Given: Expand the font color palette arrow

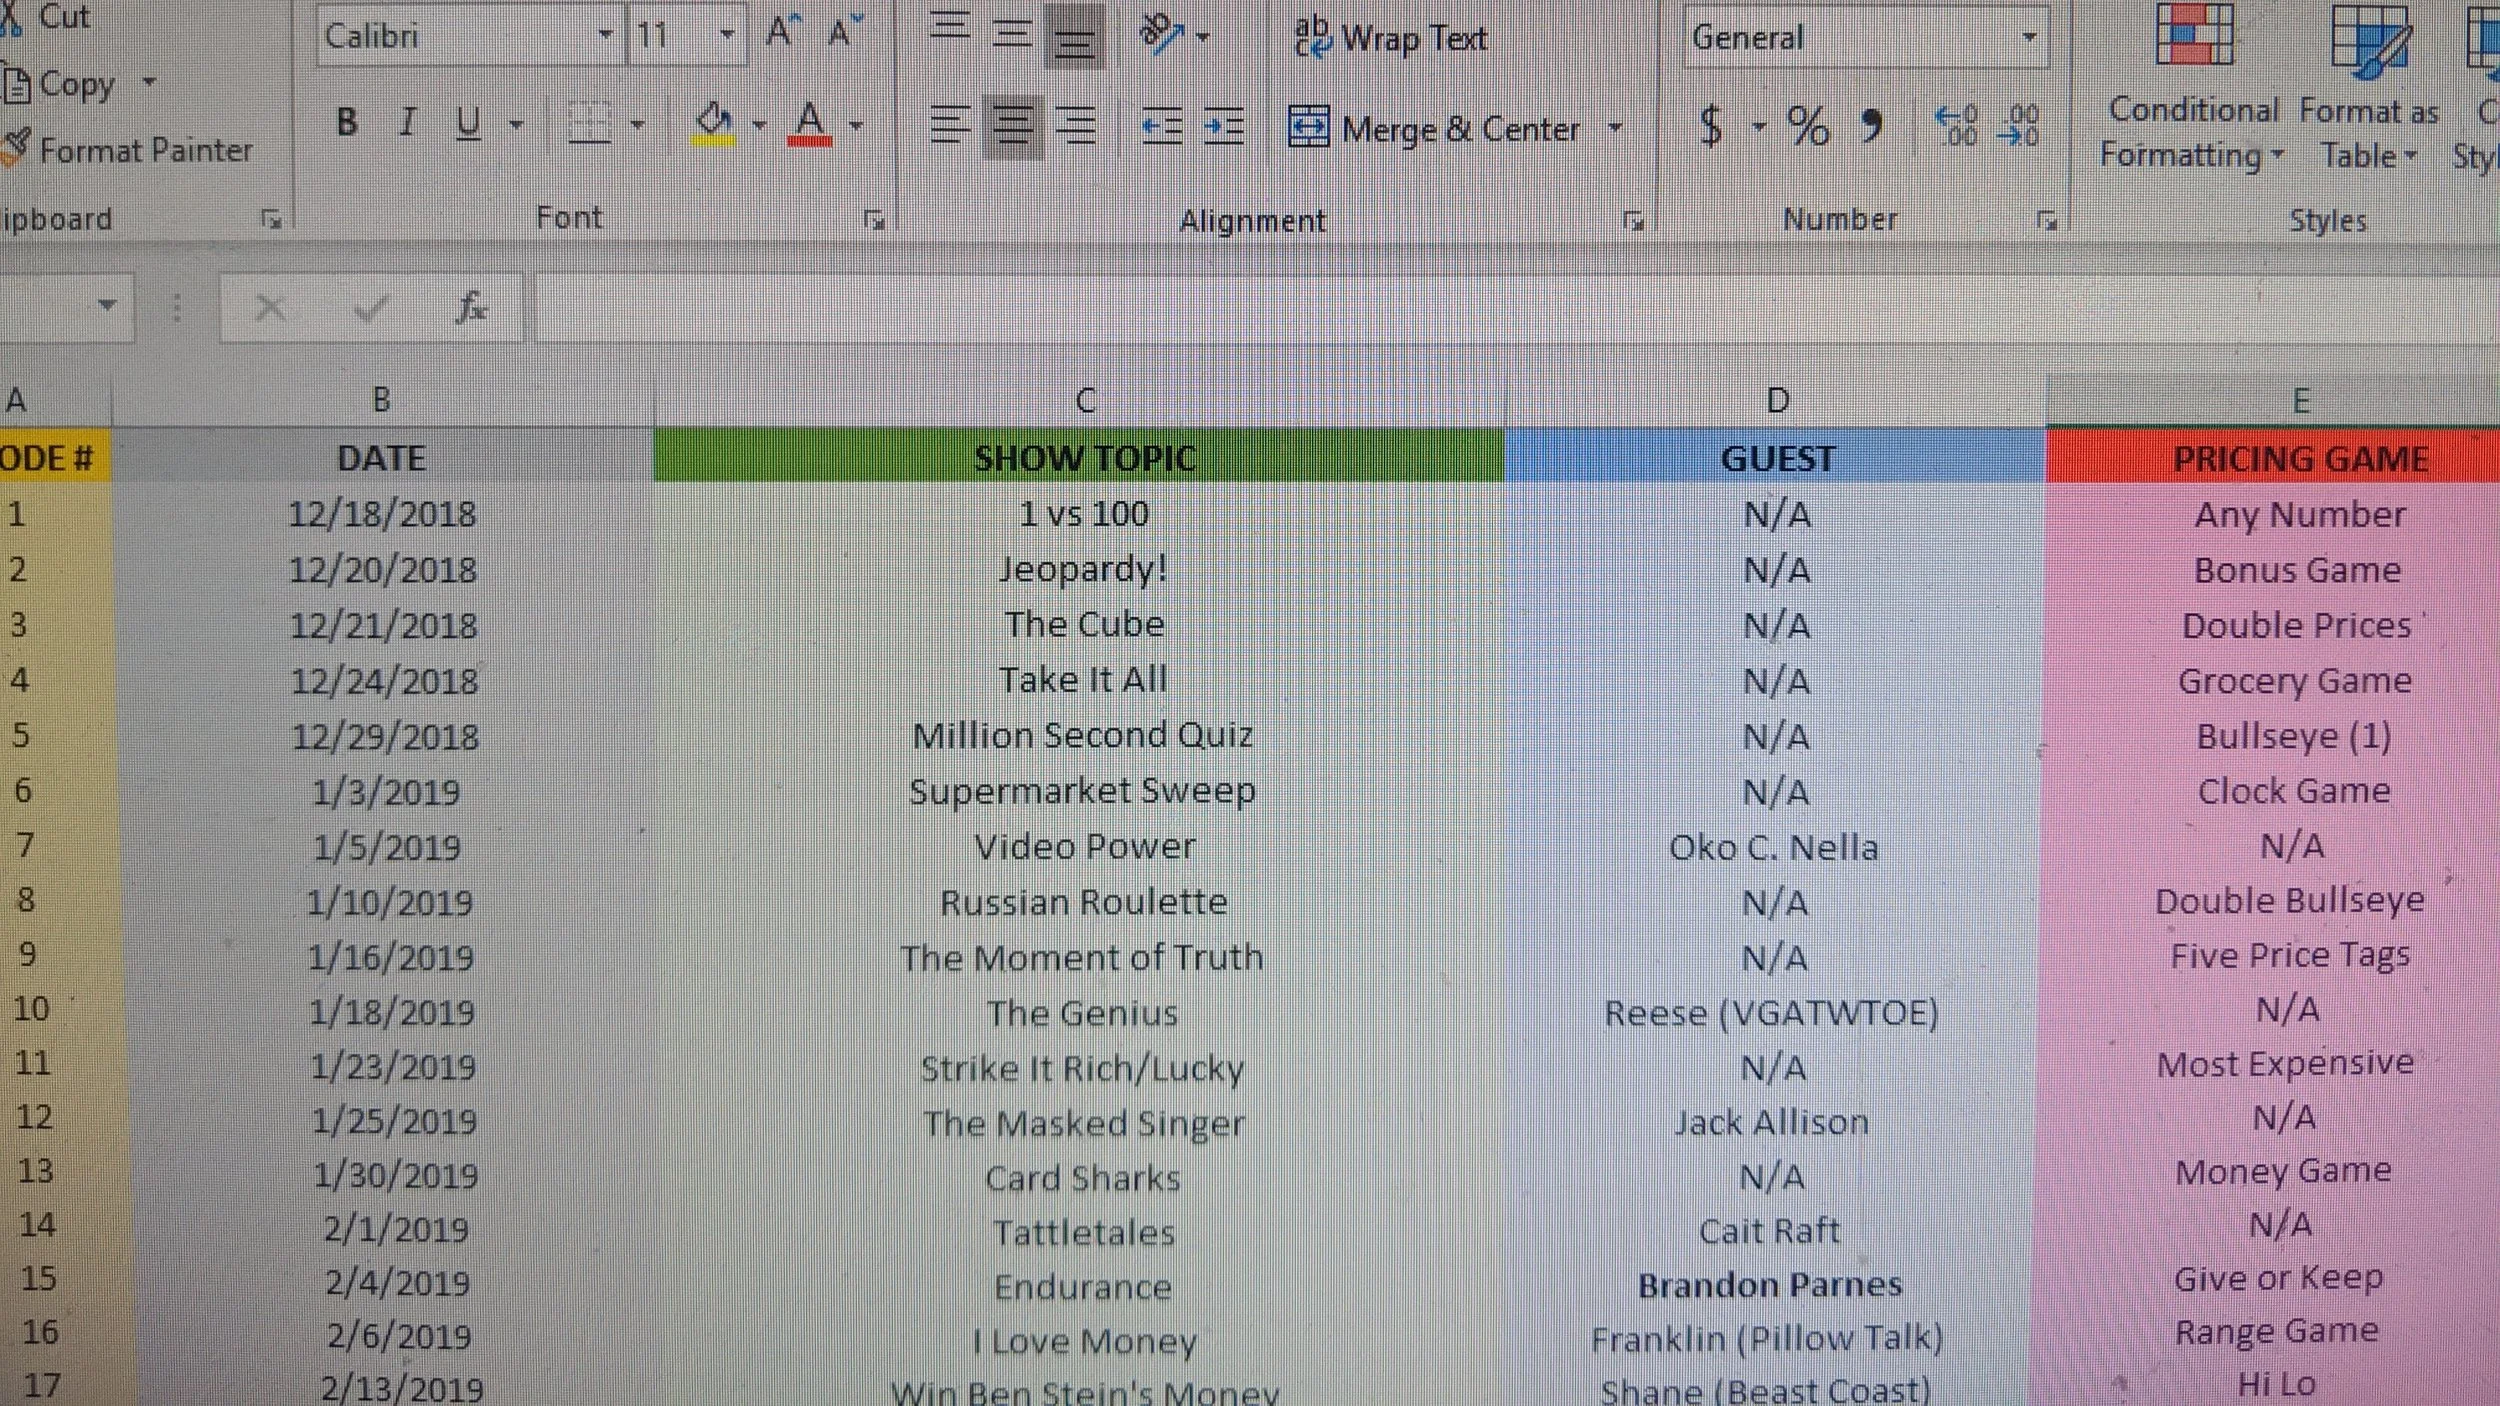Looking at the screenshot, I should pos(856,125).
